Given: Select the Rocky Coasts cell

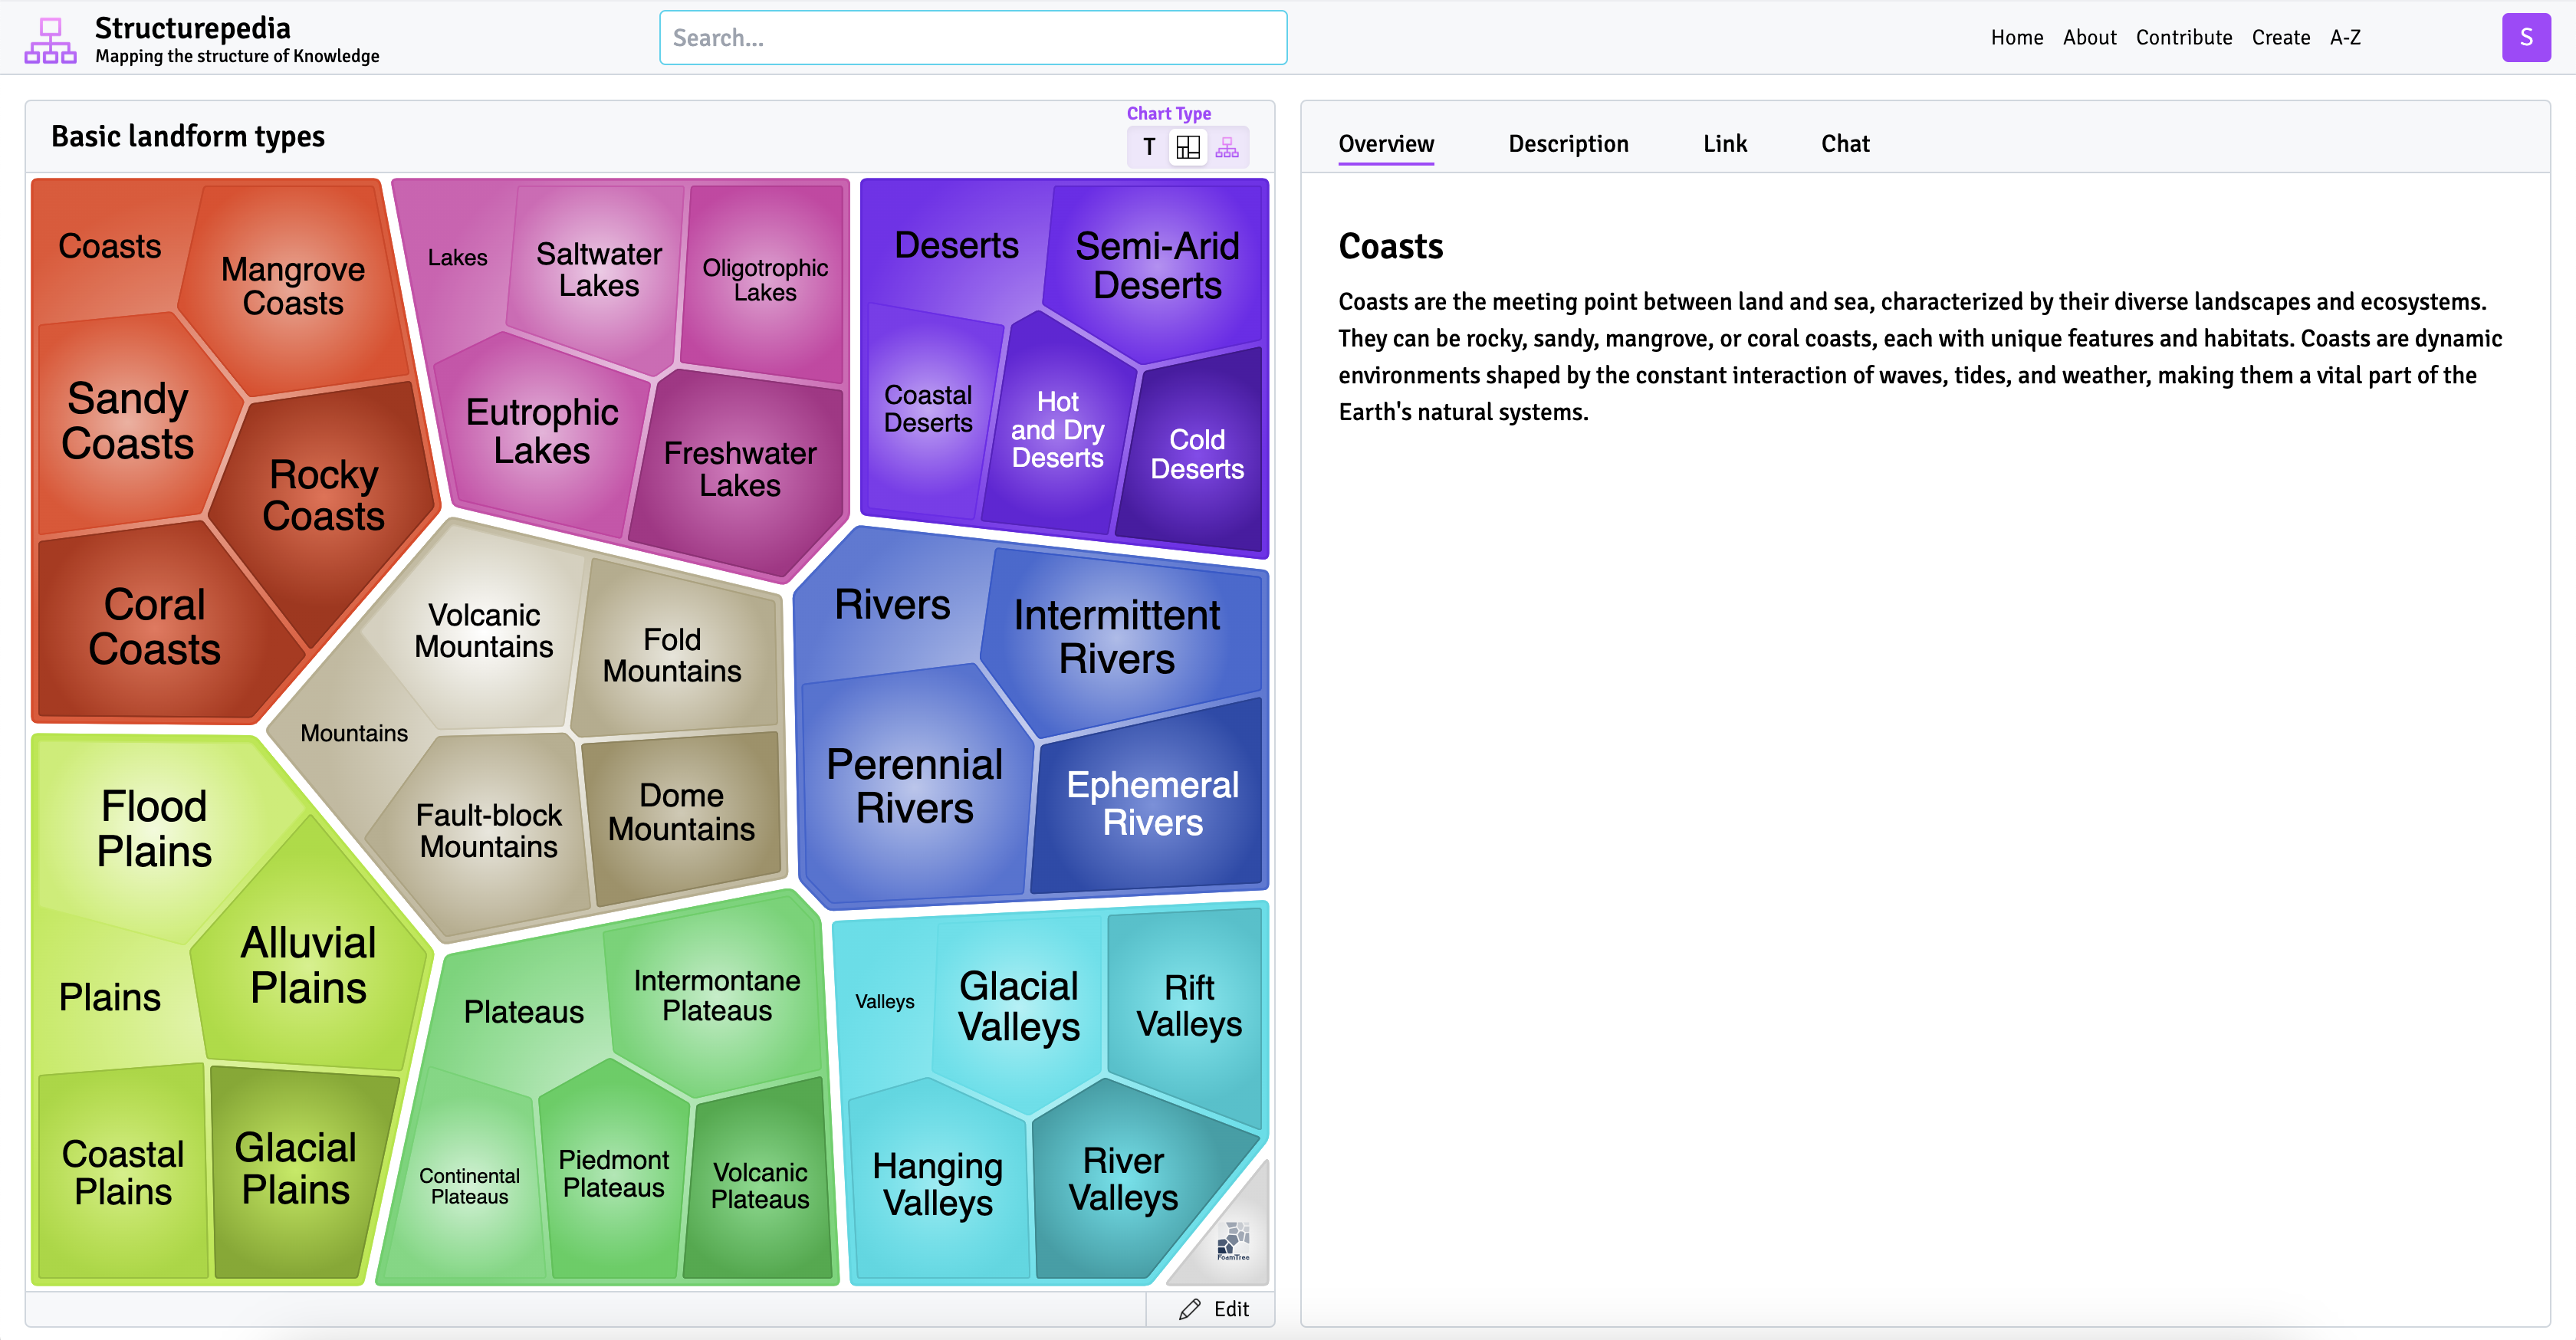Looking at the screenshot, I should [x=323, y=495].
